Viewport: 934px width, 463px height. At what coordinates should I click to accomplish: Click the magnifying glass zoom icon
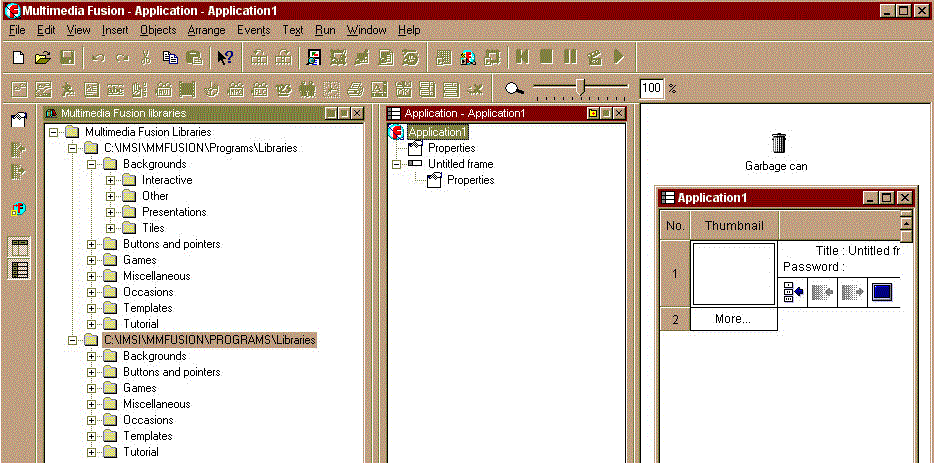tap(515, 89)
